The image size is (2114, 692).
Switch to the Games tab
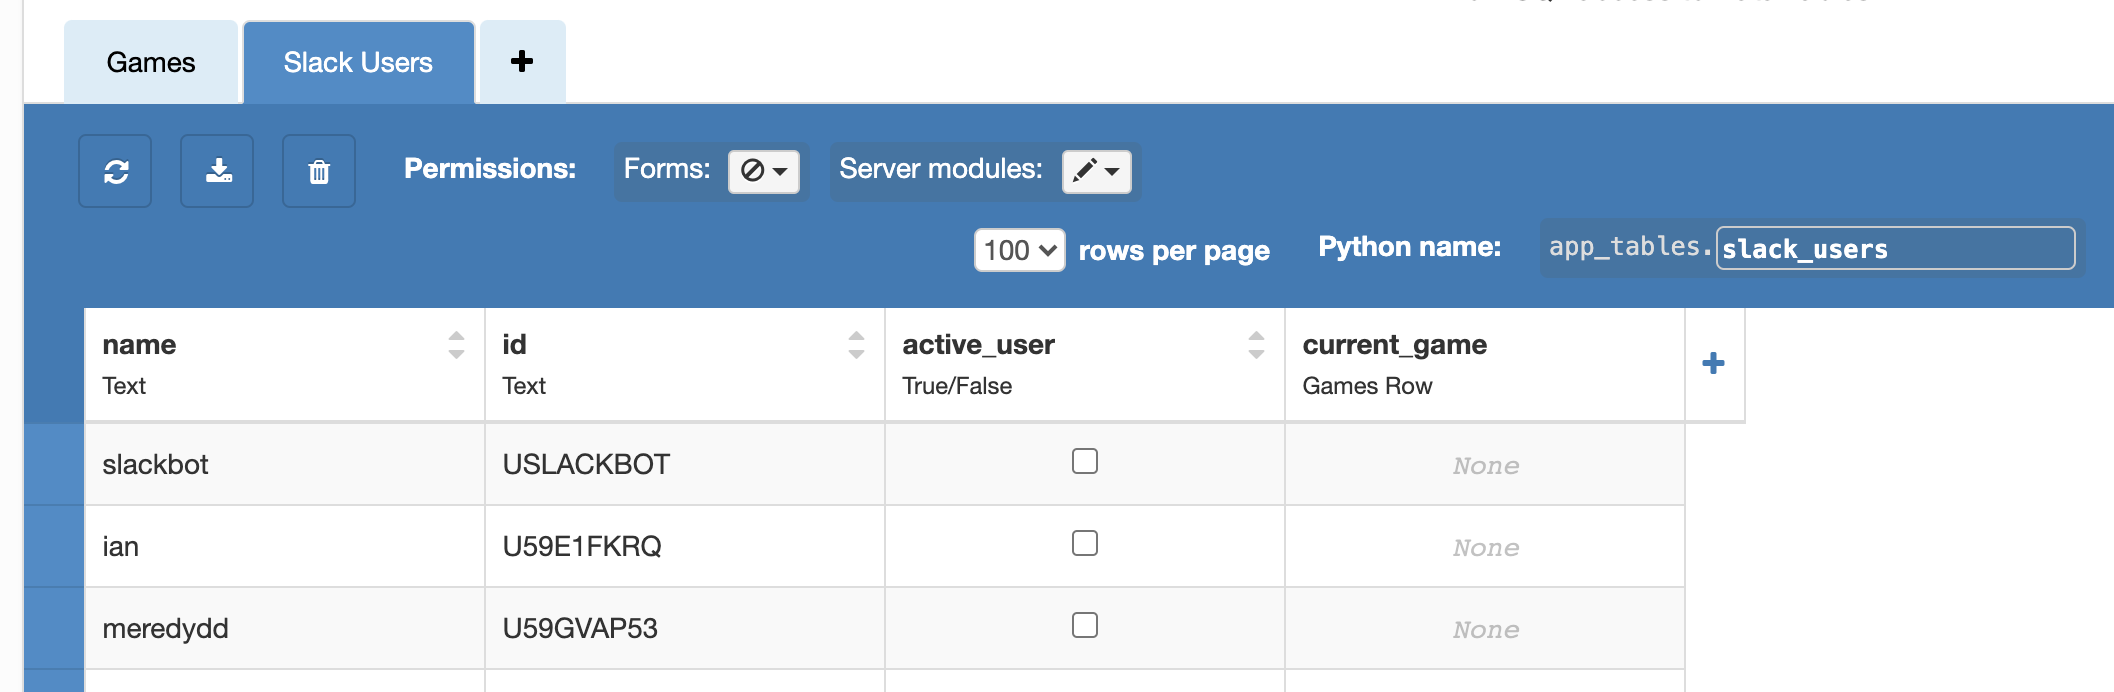coord(151,63)
